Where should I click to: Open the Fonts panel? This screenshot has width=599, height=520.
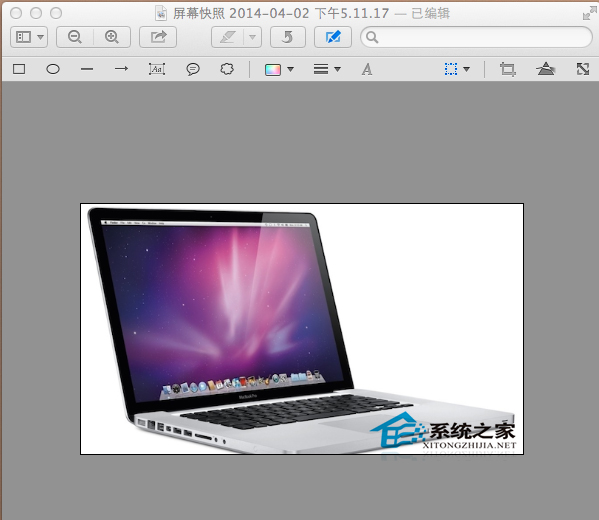(367, 69)
